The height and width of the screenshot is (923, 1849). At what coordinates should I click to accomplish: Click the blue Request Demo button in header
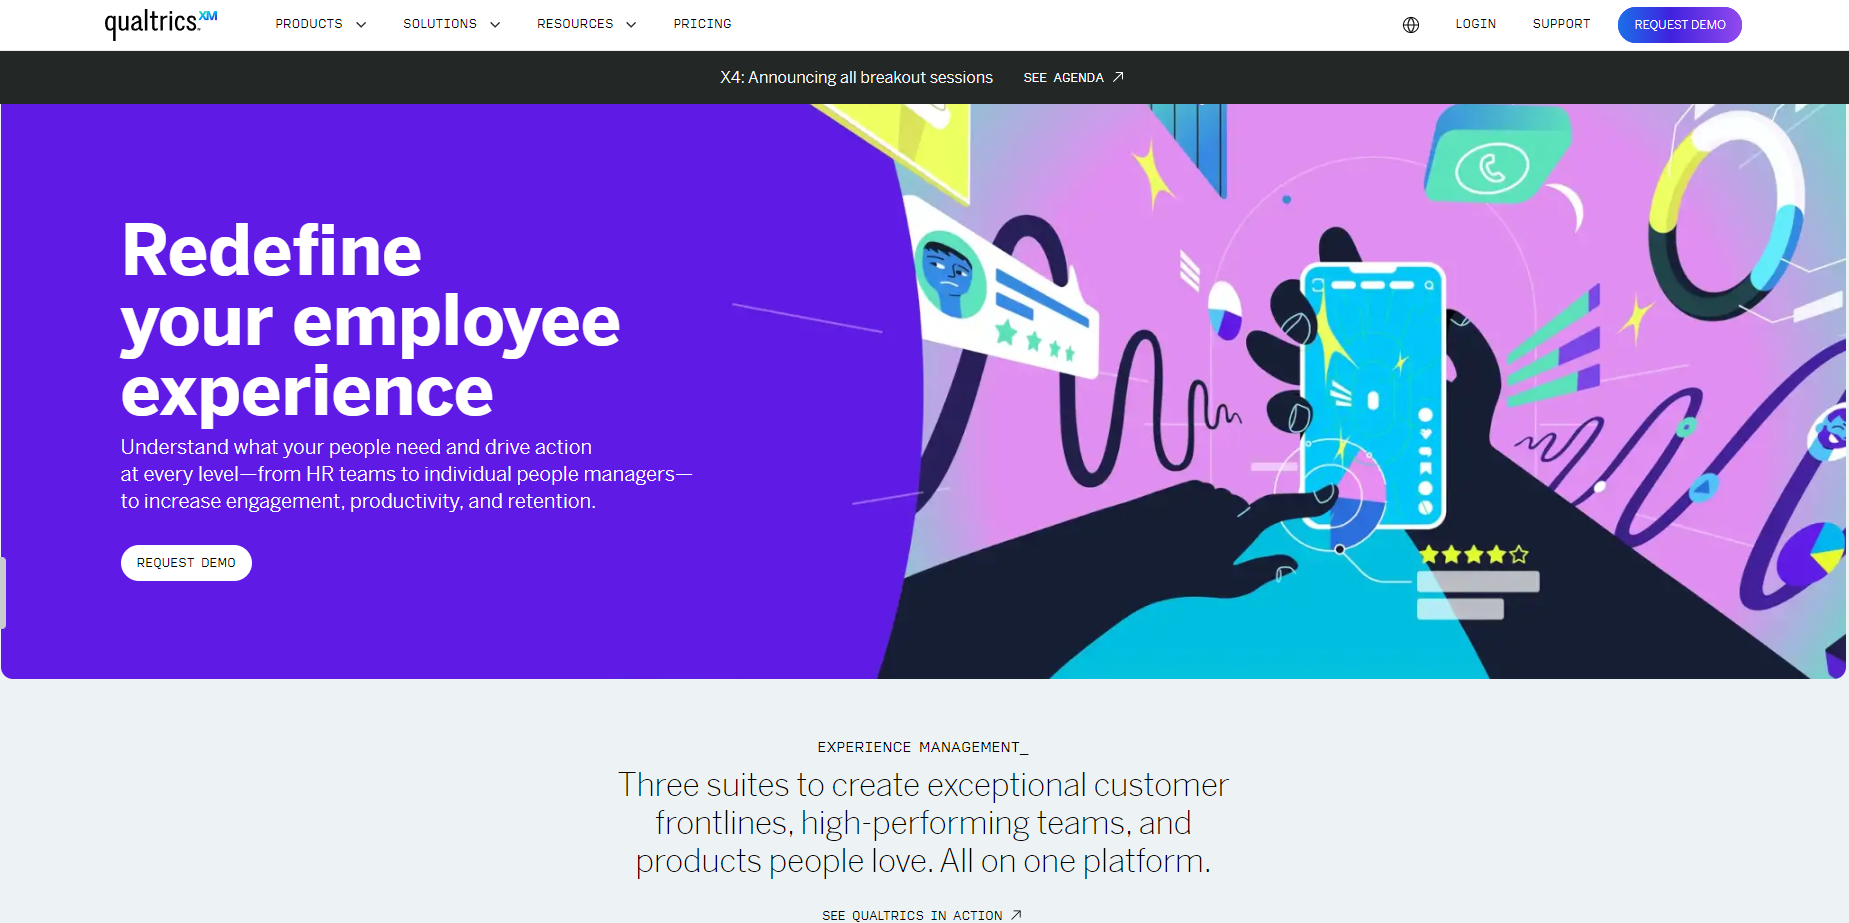point(1680,25)
